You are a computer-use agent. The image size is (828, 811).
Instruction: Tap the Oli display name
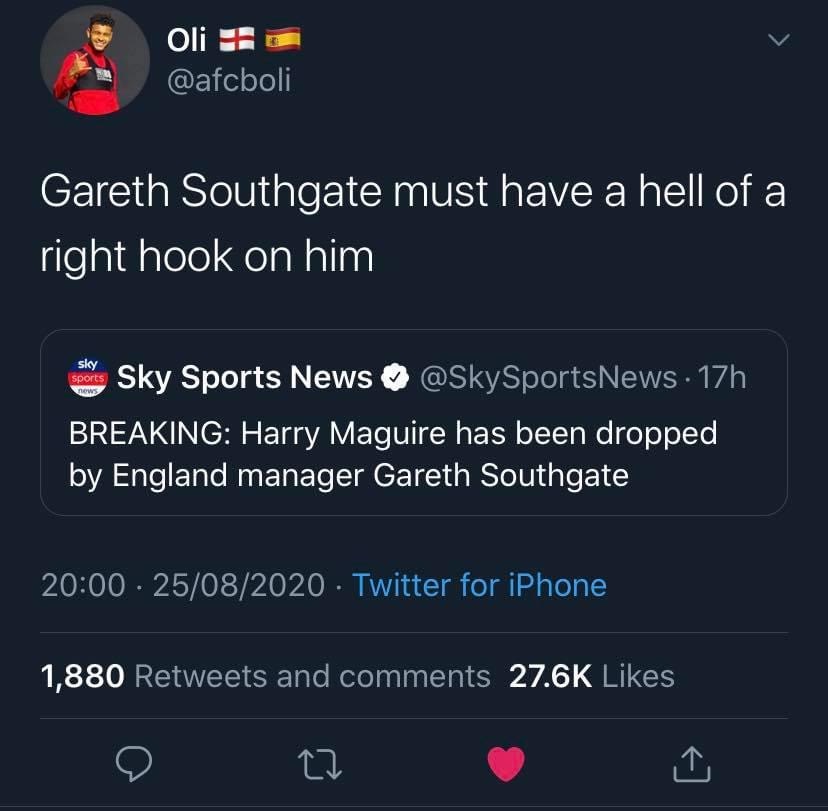186,40
